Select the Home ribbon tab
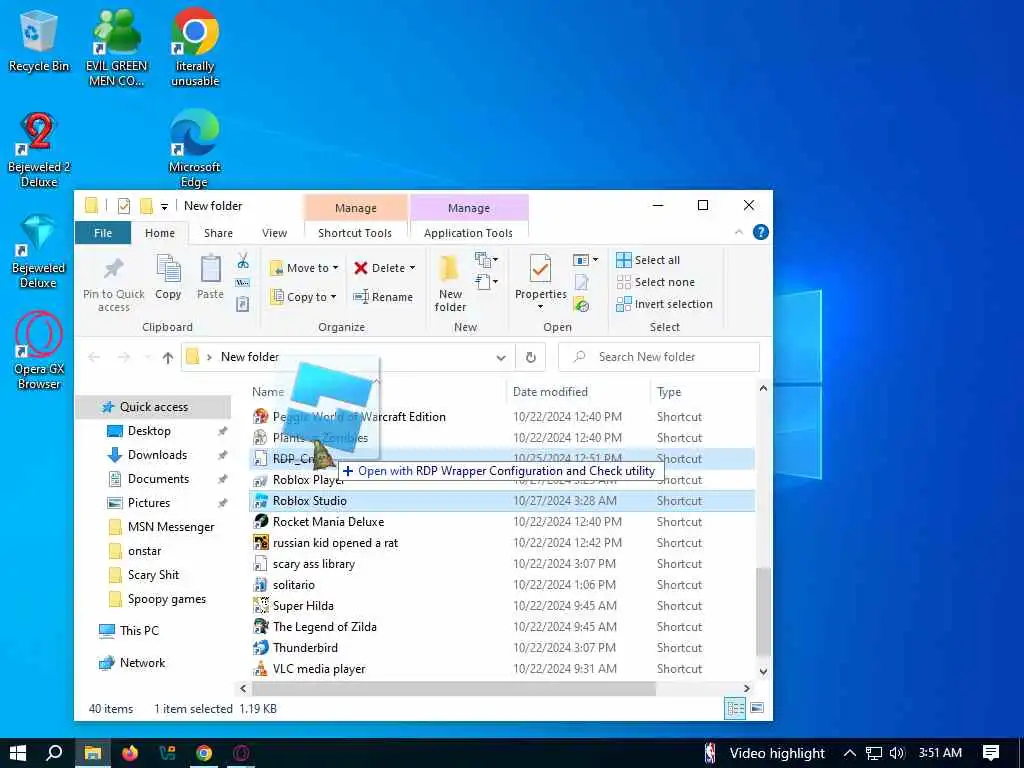Viewport: 1024px width, 768px height. [x=159, y=233]
